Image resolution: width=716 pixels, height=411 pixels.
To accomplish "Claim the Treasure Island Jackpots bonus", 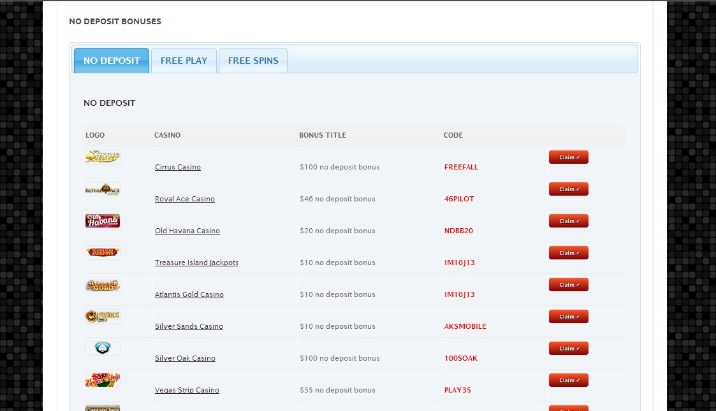I will pyautogui.click(x=569, y=253).
